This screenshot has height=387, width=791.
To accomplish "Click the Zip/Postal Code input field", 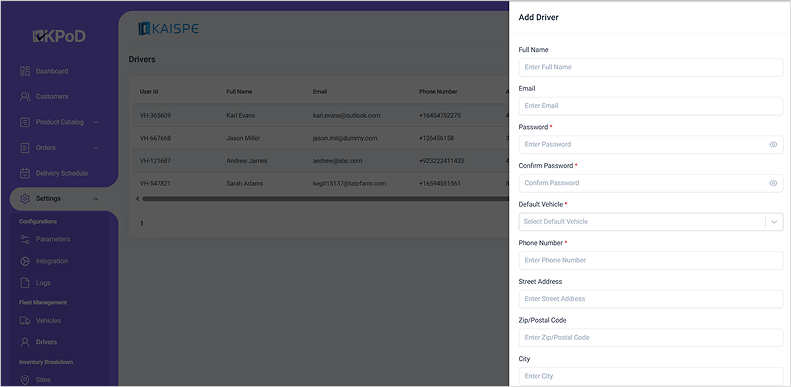I will click(x=651, y=338).
